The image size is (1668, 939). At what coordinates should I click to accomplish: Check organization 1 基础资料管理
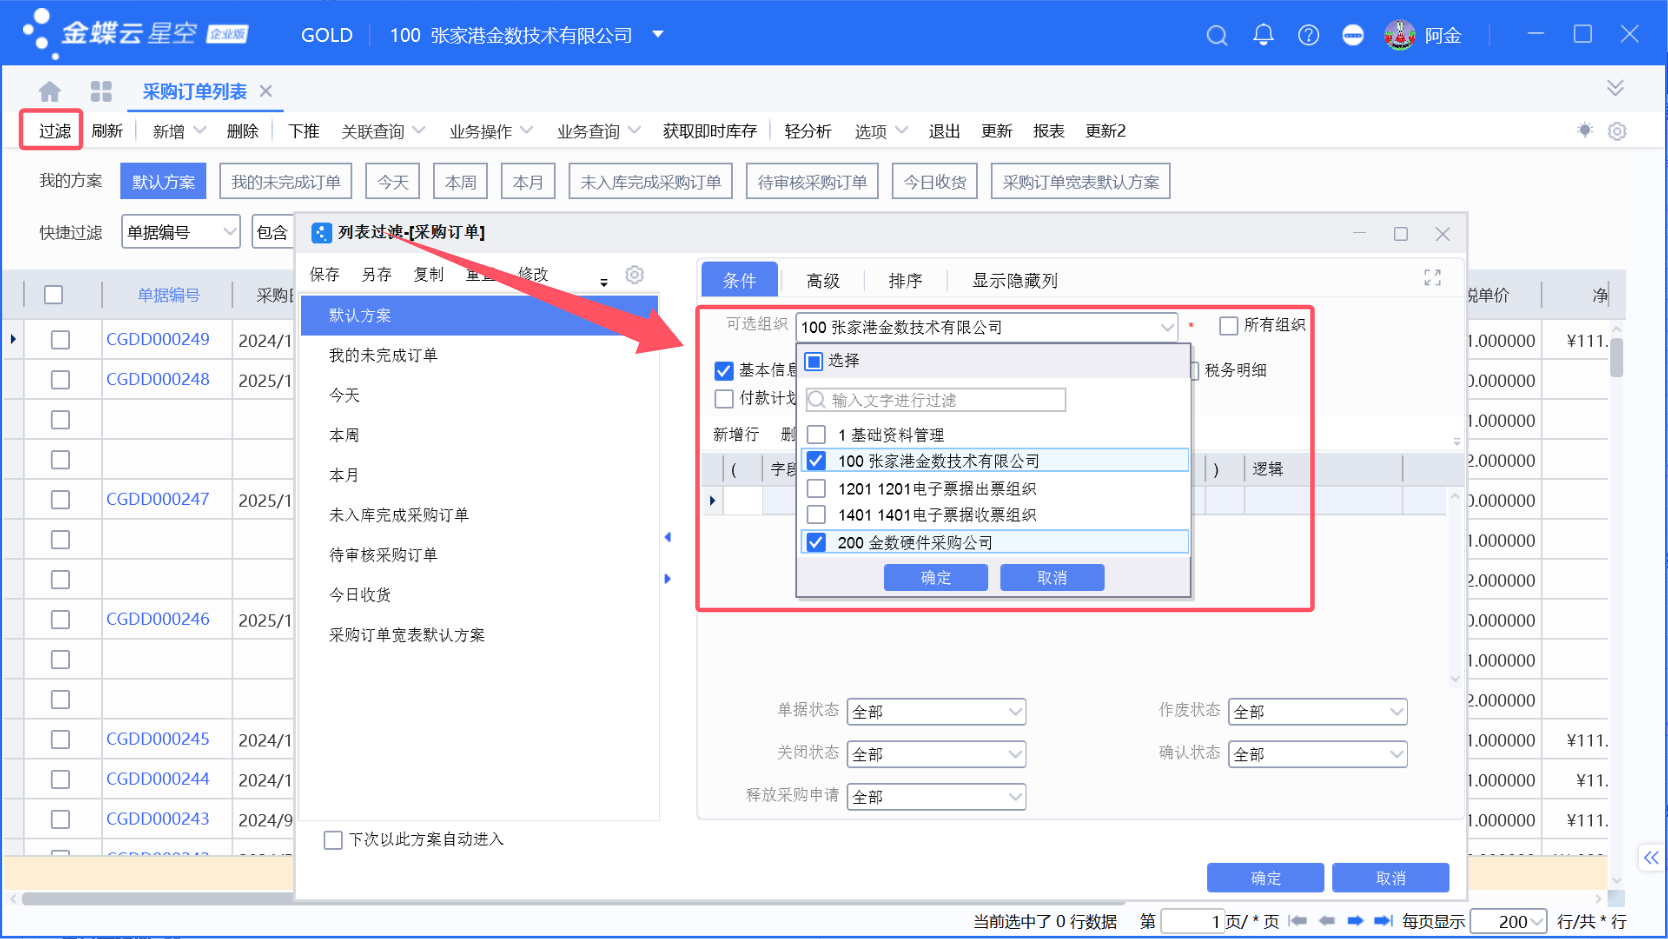[x=816, y=435]
